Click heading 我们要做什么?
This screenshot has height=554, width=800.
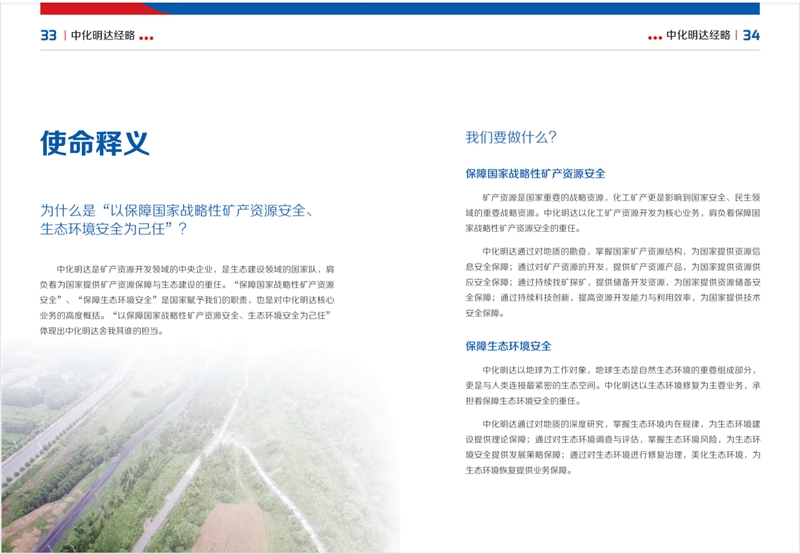pos(511,137)
